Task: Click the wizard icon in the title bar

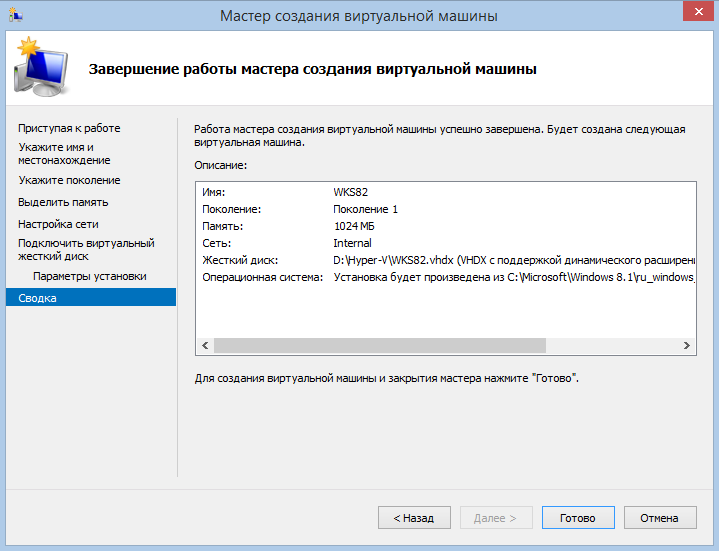Action: [13, 16]
